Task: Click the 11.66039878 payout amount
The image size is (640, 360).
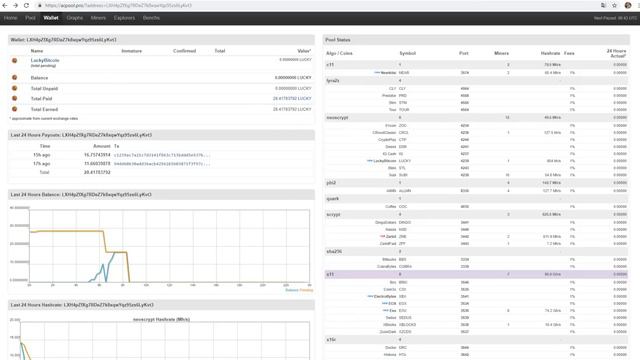Action: 97,164
